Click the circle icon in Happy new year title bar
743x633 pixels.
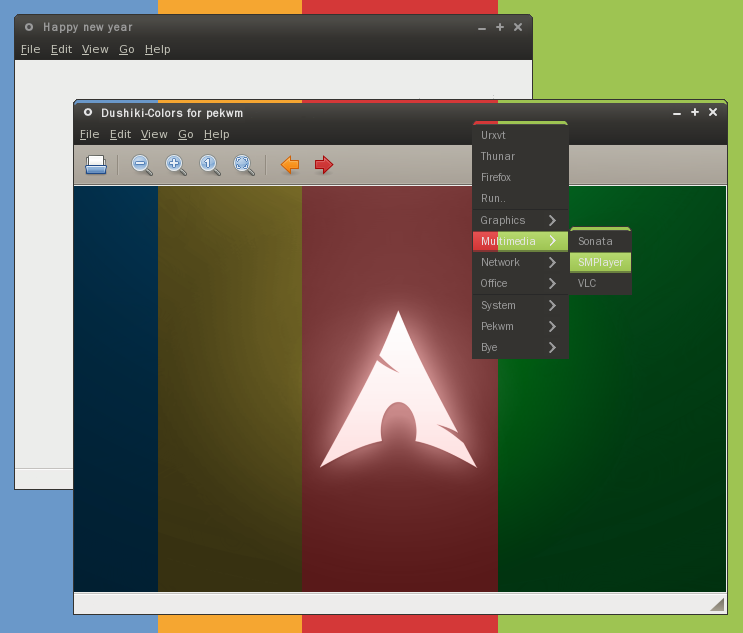click(29, 27)
